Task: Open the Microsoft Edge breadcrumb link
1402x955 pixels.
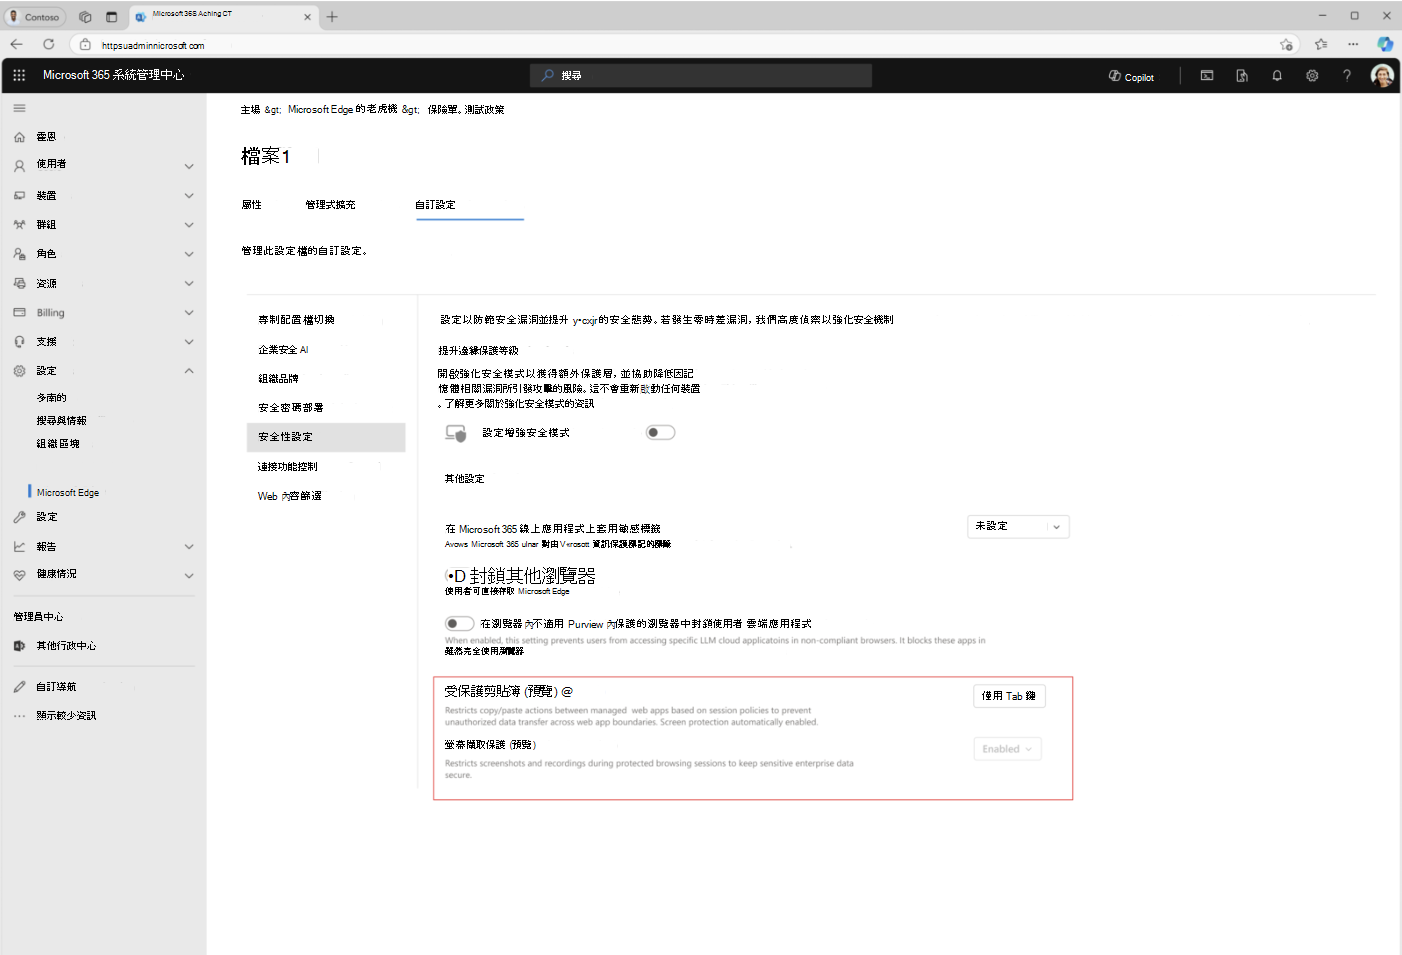Action: (x=343, y=110)
